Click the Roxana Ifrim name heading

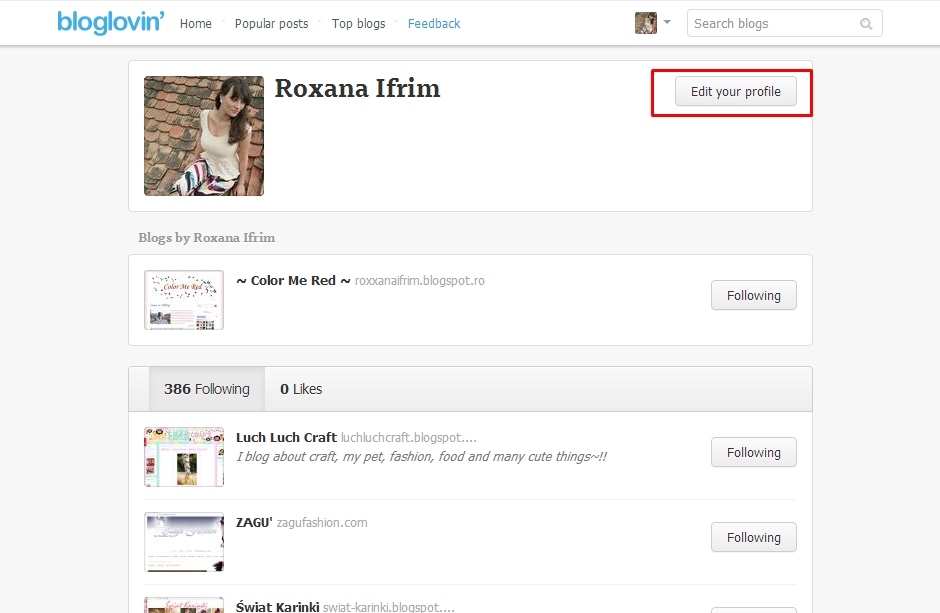click(x=357, y=89)
